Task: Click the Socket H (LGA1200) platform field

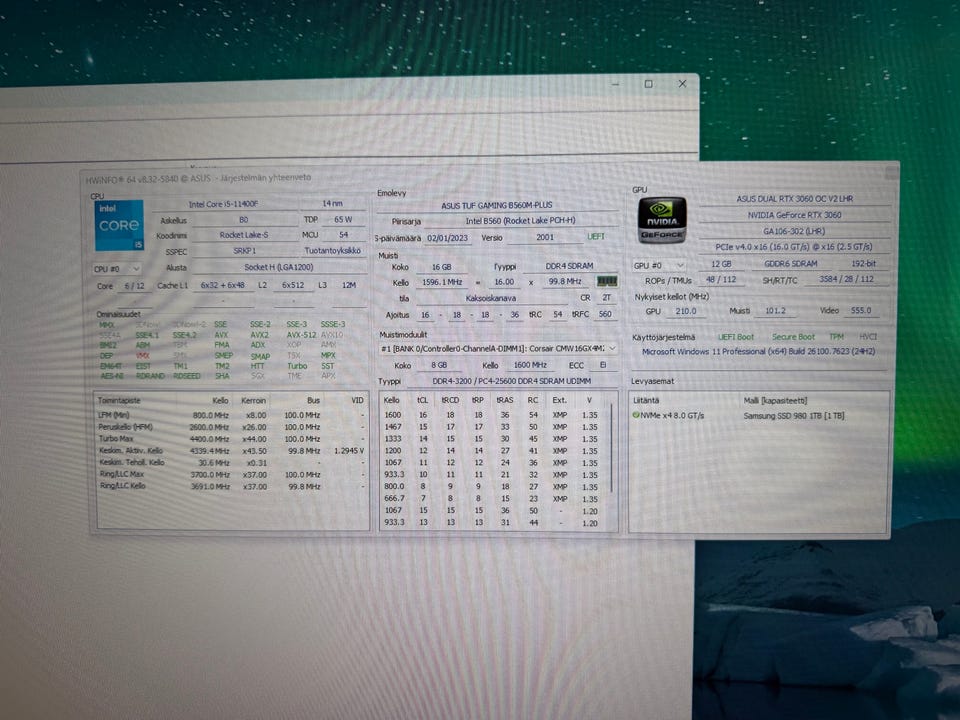Action: coord(279,267)
